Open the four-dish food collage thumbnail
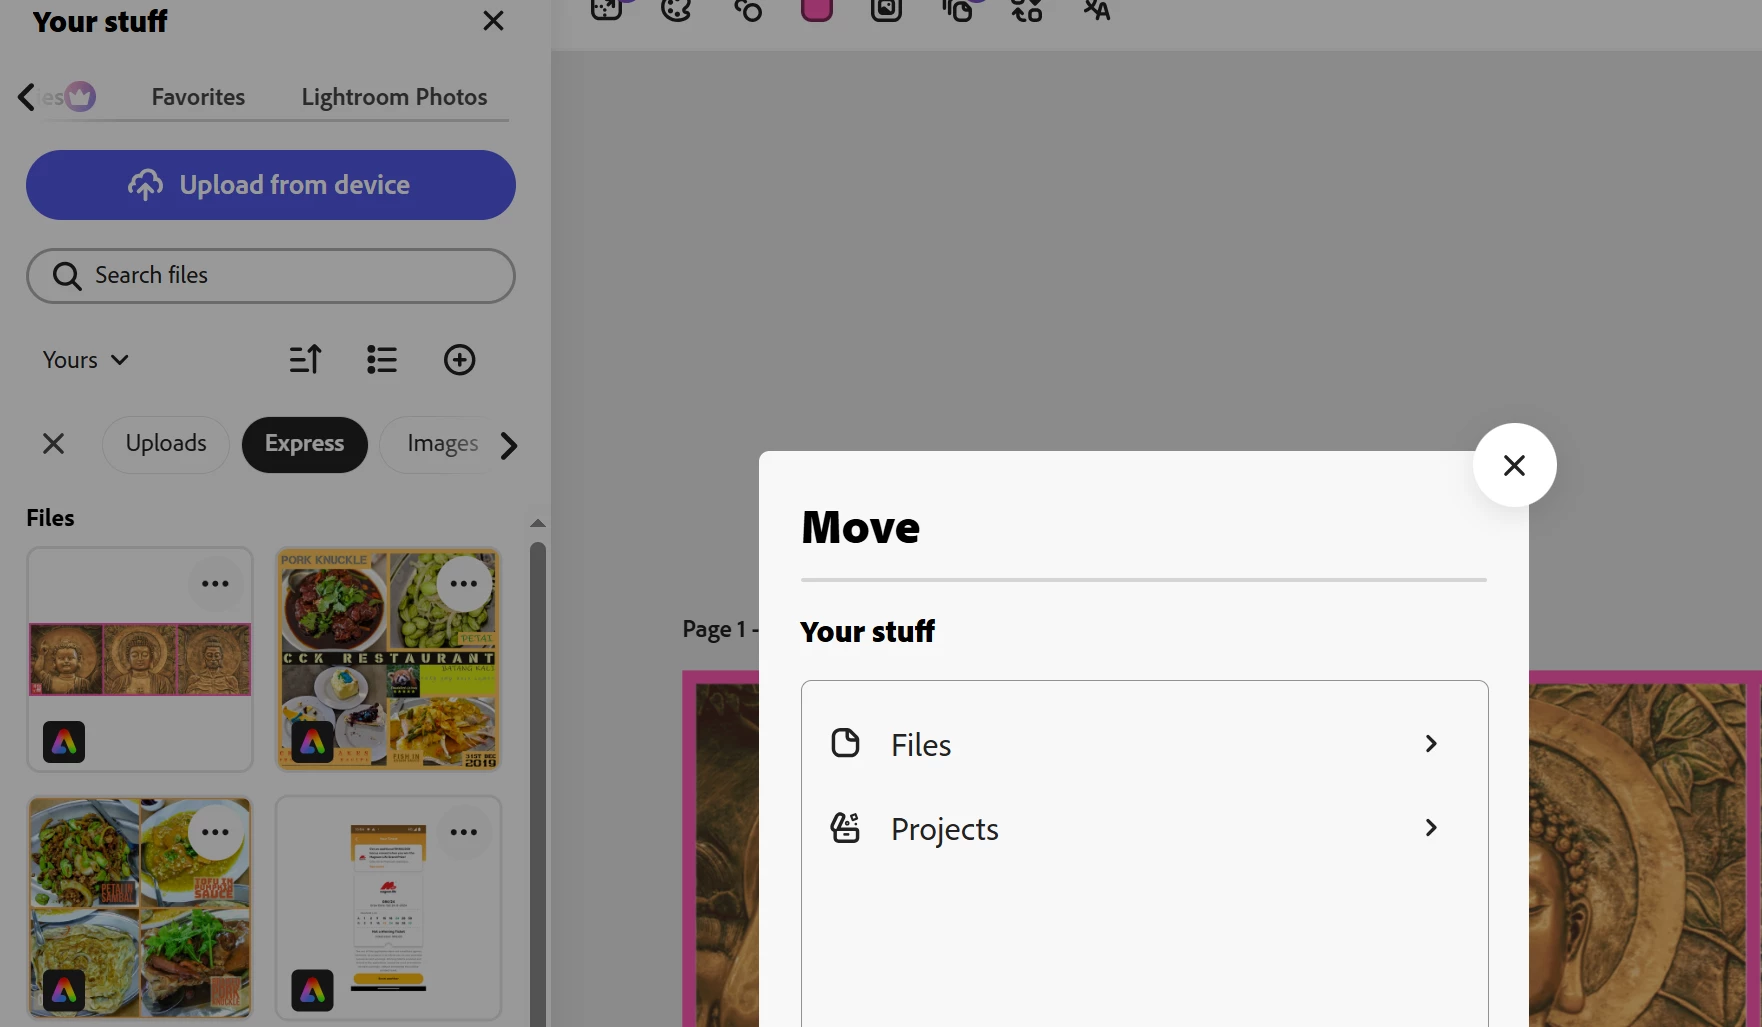The width and height of the screenshot is (1762, 1027). point(140,908)
